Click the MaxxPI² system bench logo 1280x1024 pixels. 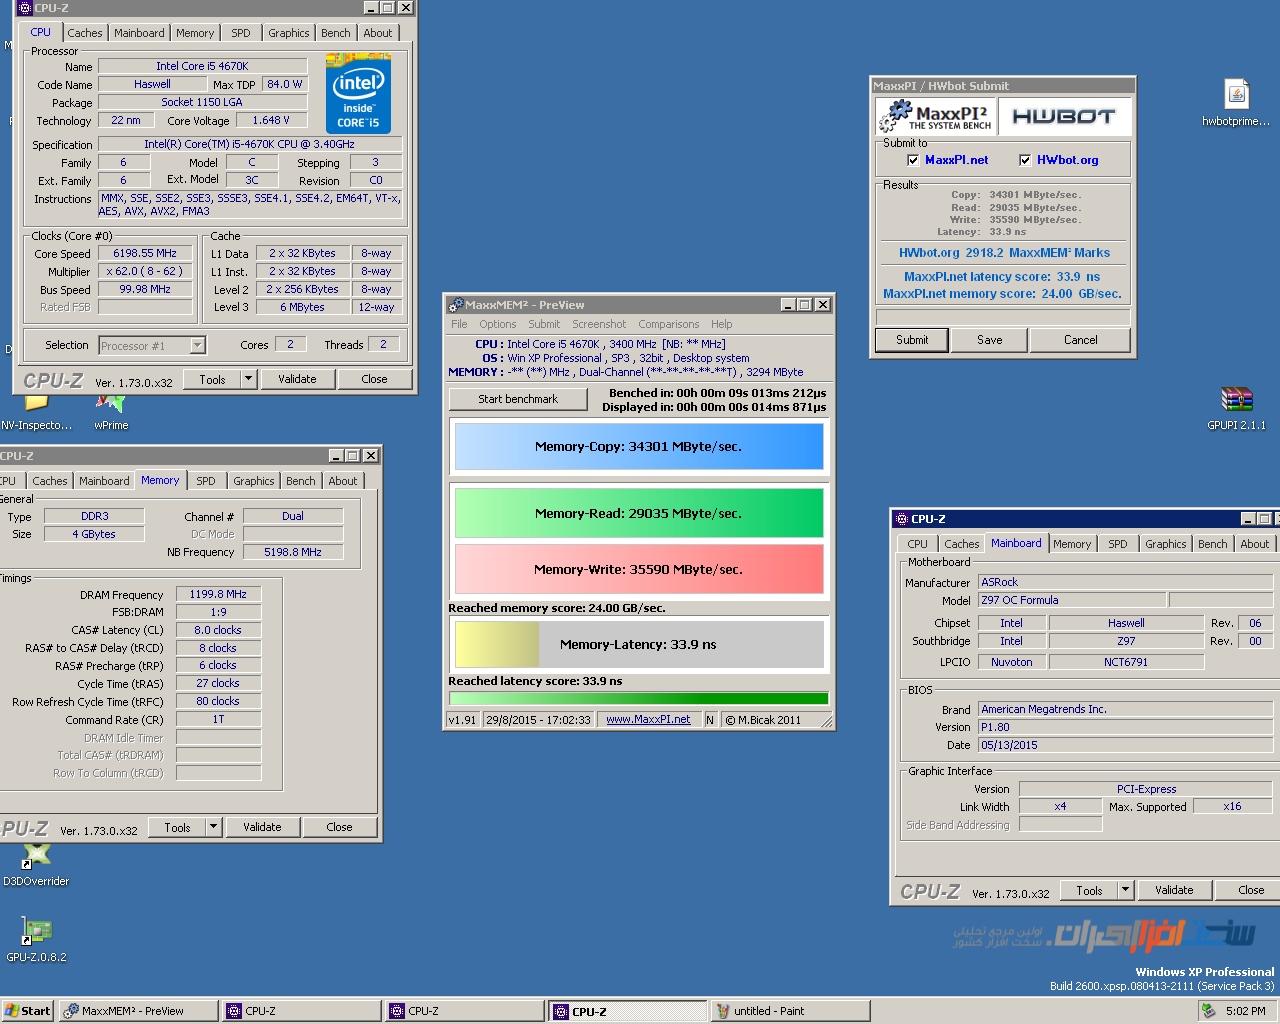point(937,116)
